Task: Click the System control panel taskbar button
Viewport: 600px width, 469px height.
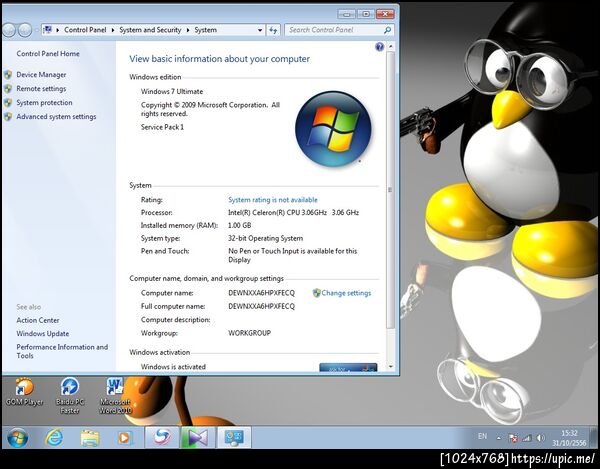Action: pyautogui.click(x=234, y=437)
